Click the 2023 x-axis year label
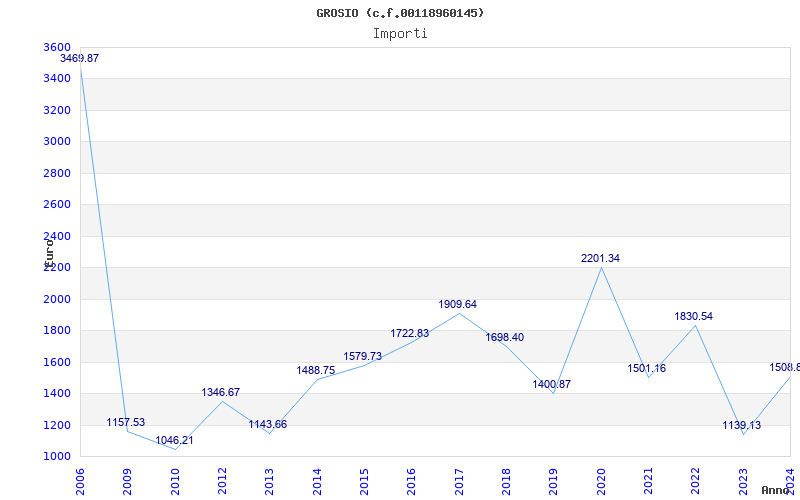Viewport: 800px width, 500px height. coord(743,482)
